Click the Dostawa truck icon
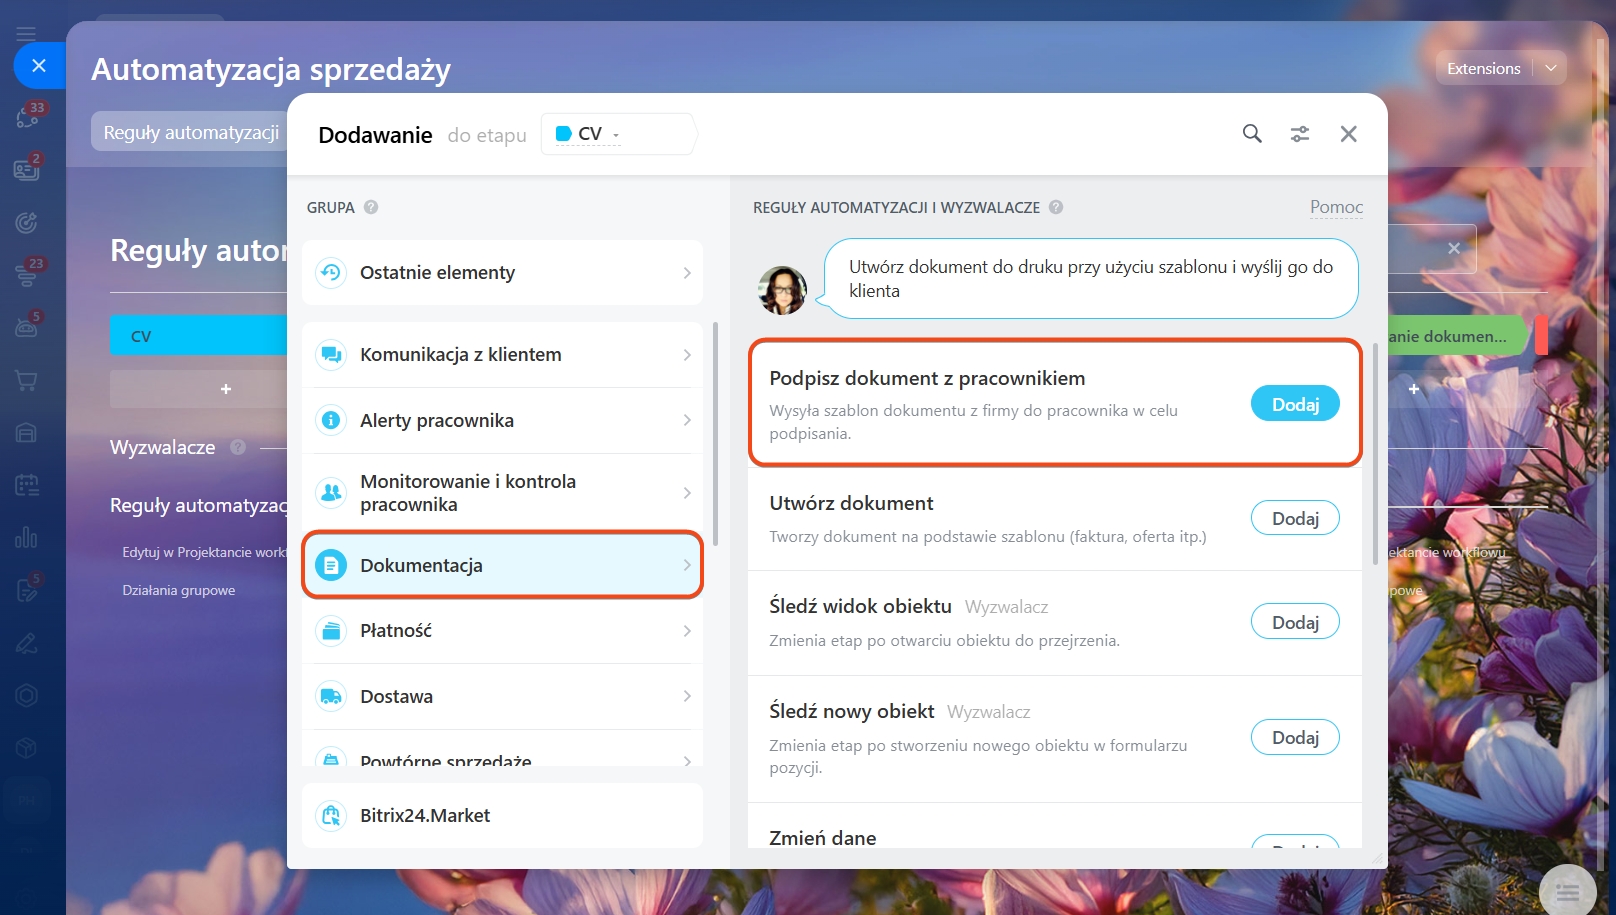This screenshot has height=915, width=1616. 331,697
